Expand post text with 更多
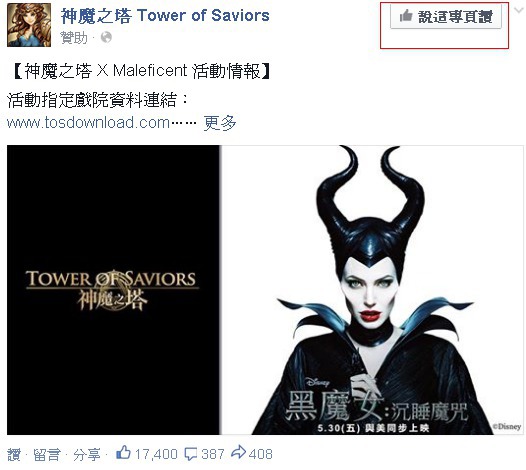Viewport: 526px width, 470px height. (220, 123)
